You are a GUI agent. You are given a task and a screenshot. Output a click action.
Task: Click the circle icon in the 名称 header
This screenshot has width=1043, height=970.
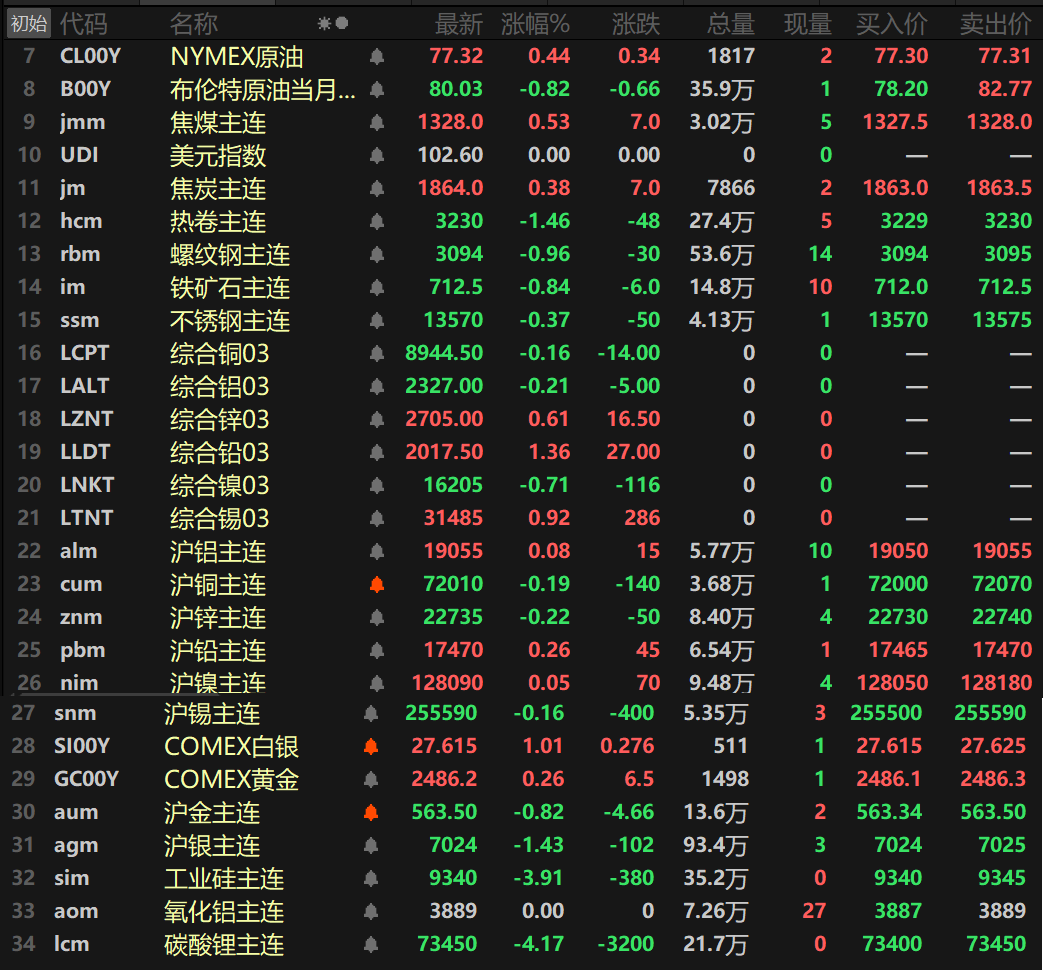click(341, 23)
